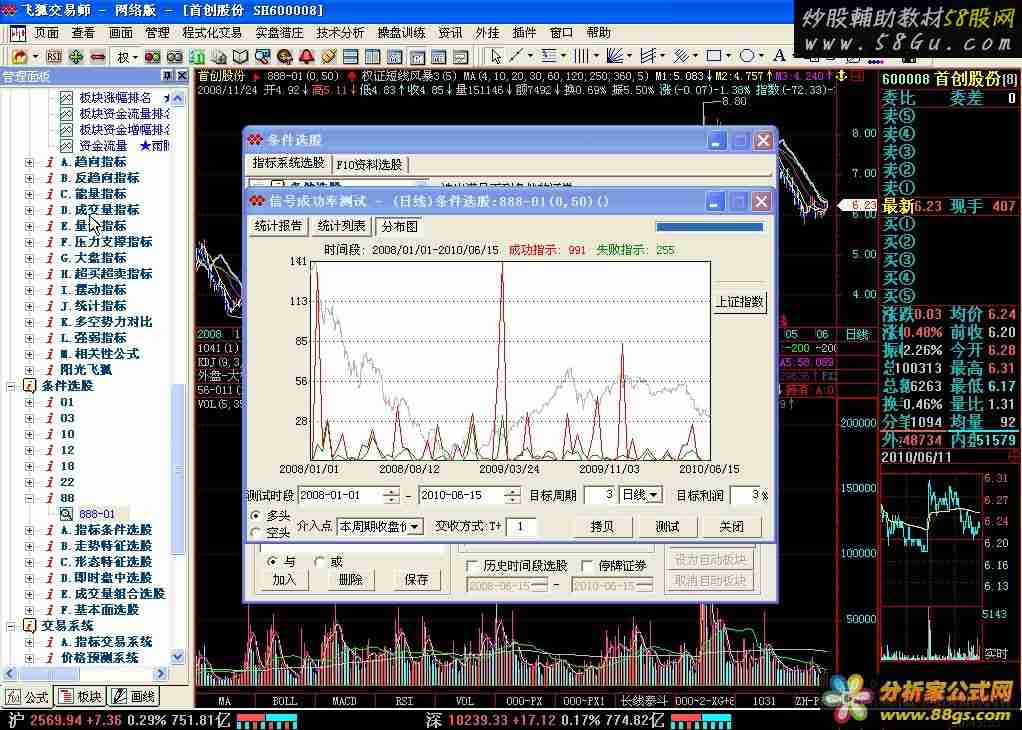1022x730 pixels.
Task: Click the 目标利润 input field
Action: [746, 495]
